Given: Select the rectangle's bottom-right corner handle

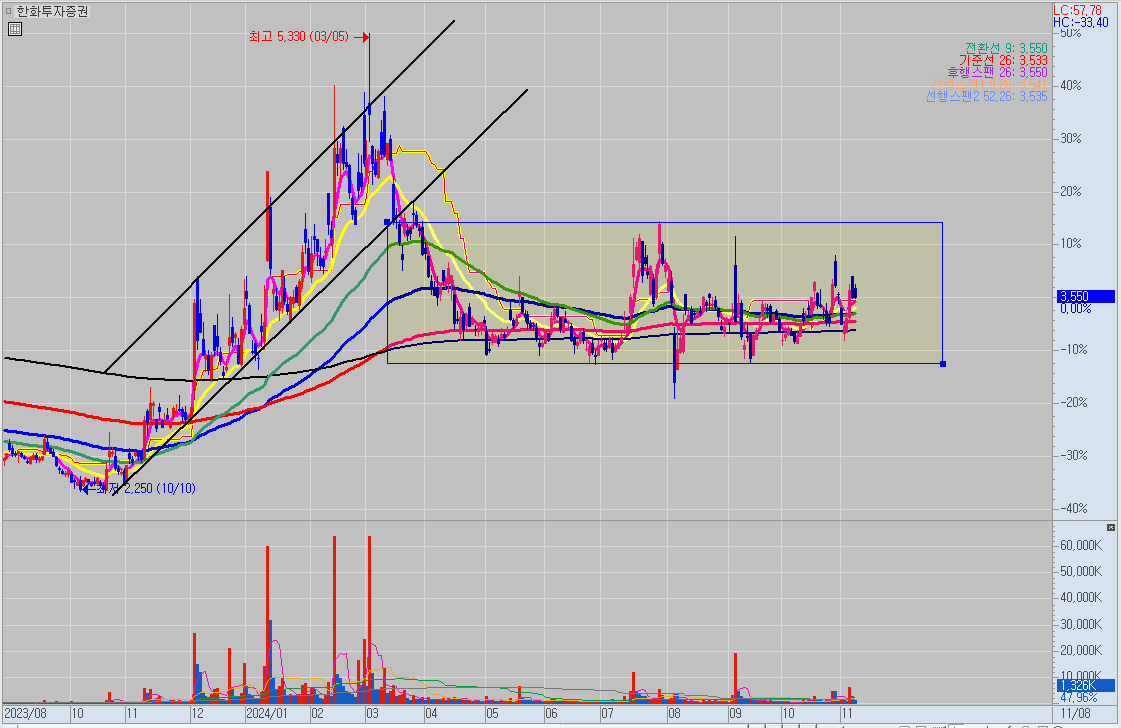Looking at the screenshot, I should (x=943, y=364).
